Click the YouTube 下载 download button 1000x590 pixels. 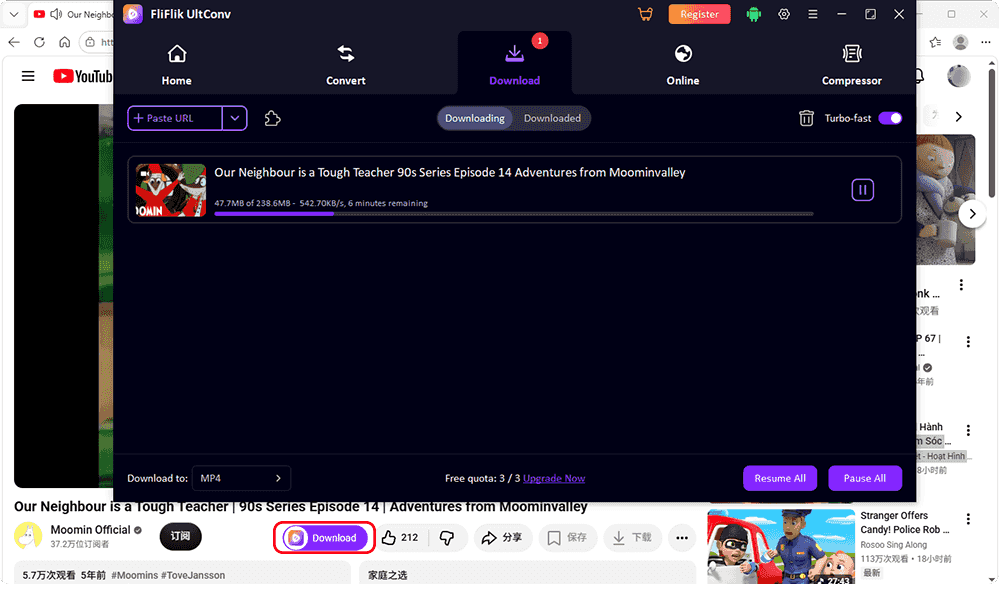632,538
